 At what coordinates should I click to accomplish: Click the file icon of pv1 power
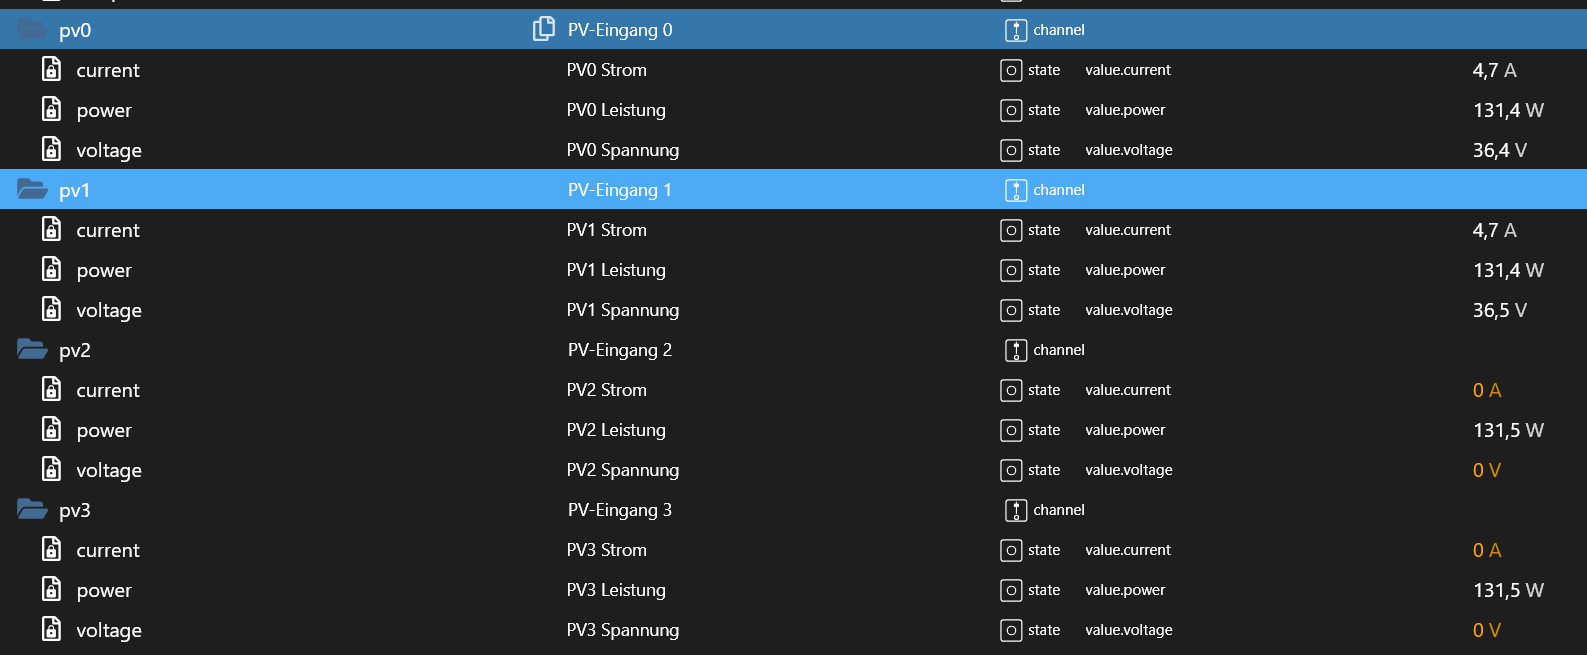pos(51,269)
